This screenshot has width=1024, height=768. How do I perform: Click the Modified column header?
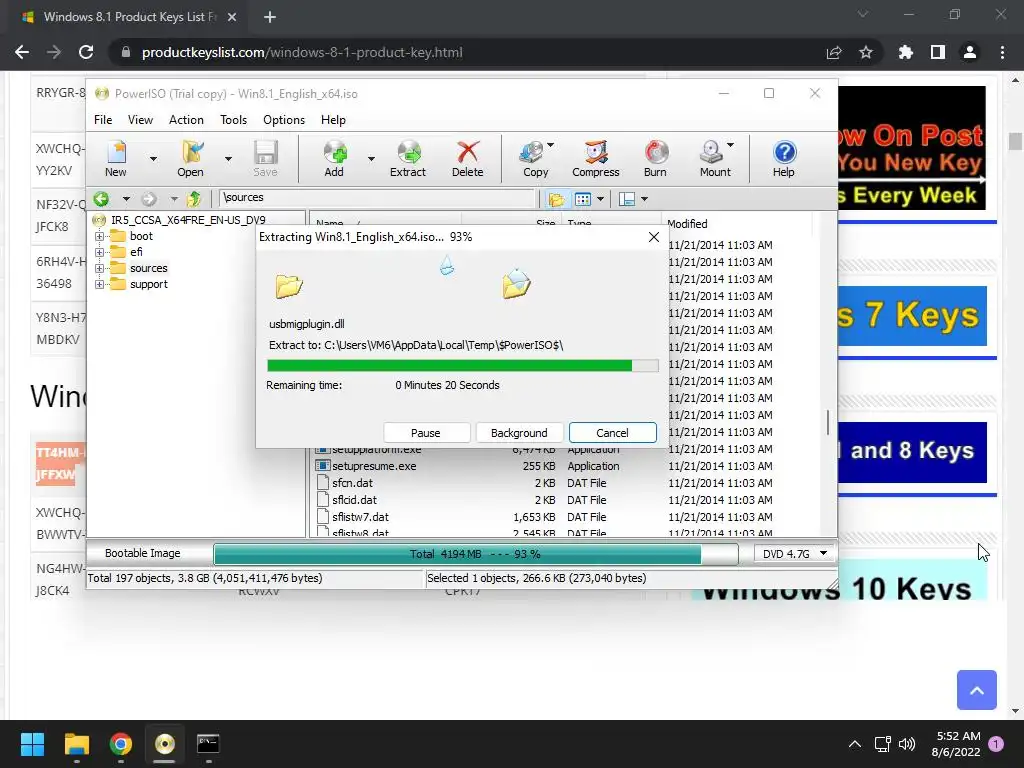[x=737, y=224]
